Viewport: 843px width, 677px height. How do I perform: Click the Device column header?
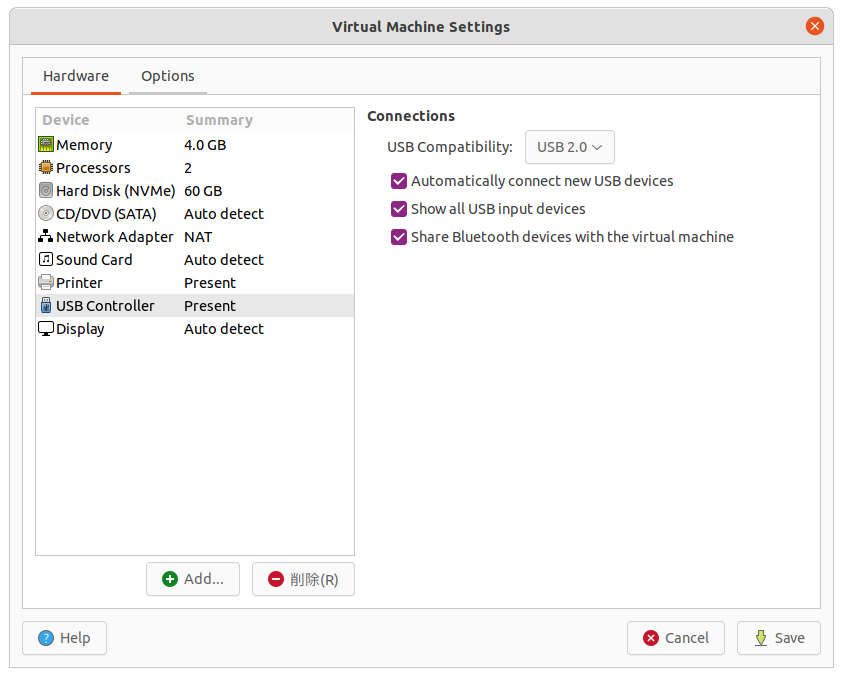(x=66, y=120)
